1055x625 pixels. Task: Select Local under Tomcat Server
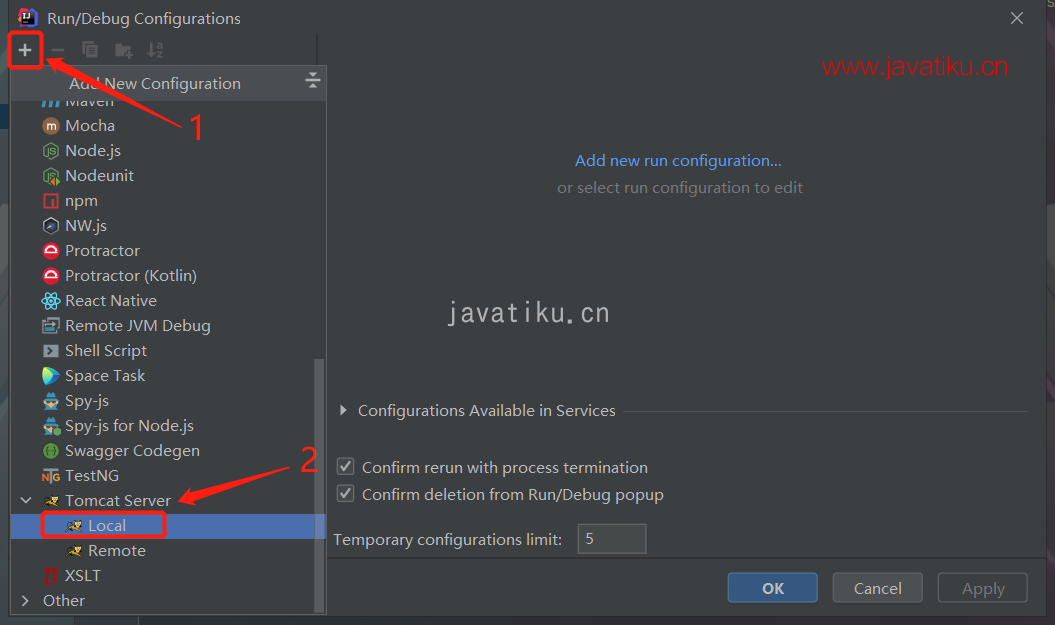[x=168, y=525]
